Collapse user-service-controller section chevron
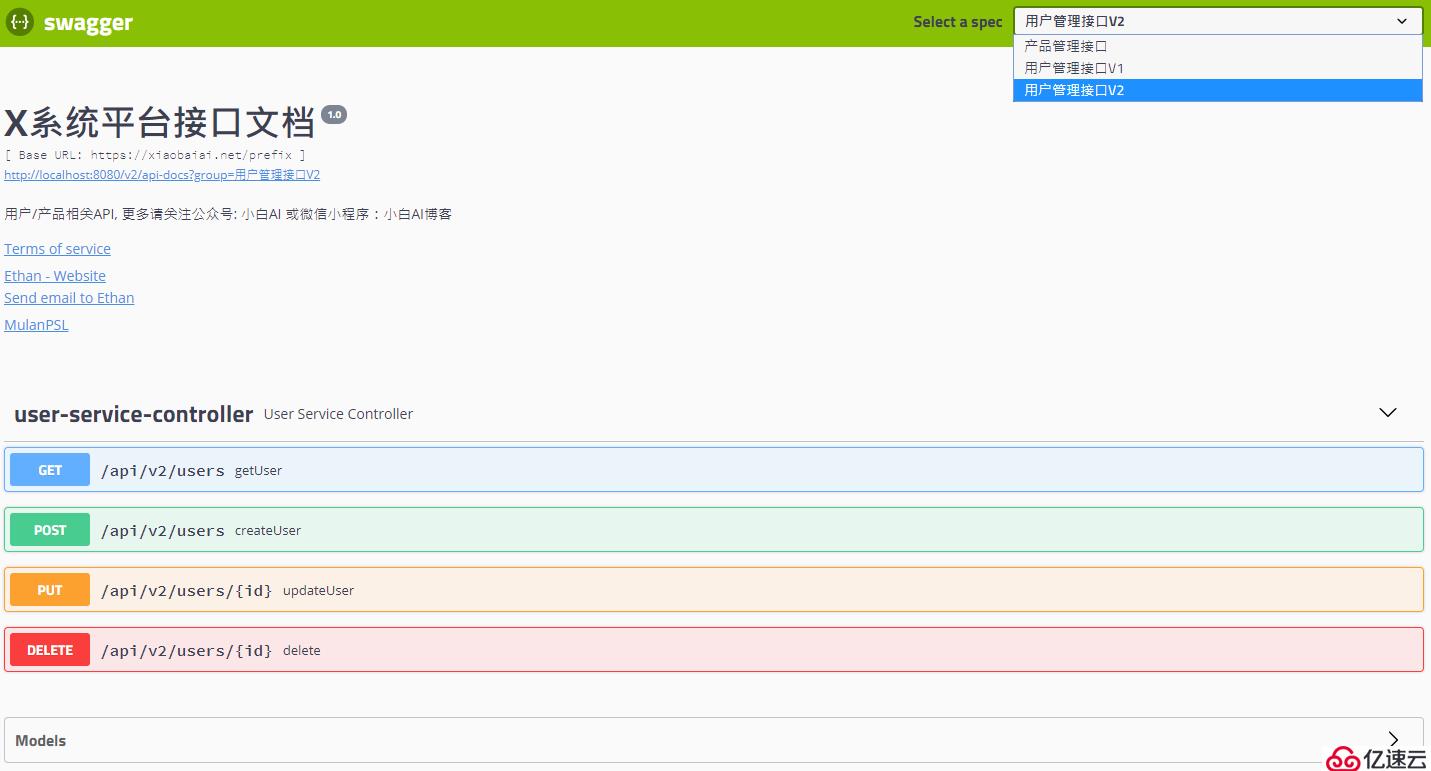The height and width of the screenshot is (771, 1431). (x=1388, y=413)
